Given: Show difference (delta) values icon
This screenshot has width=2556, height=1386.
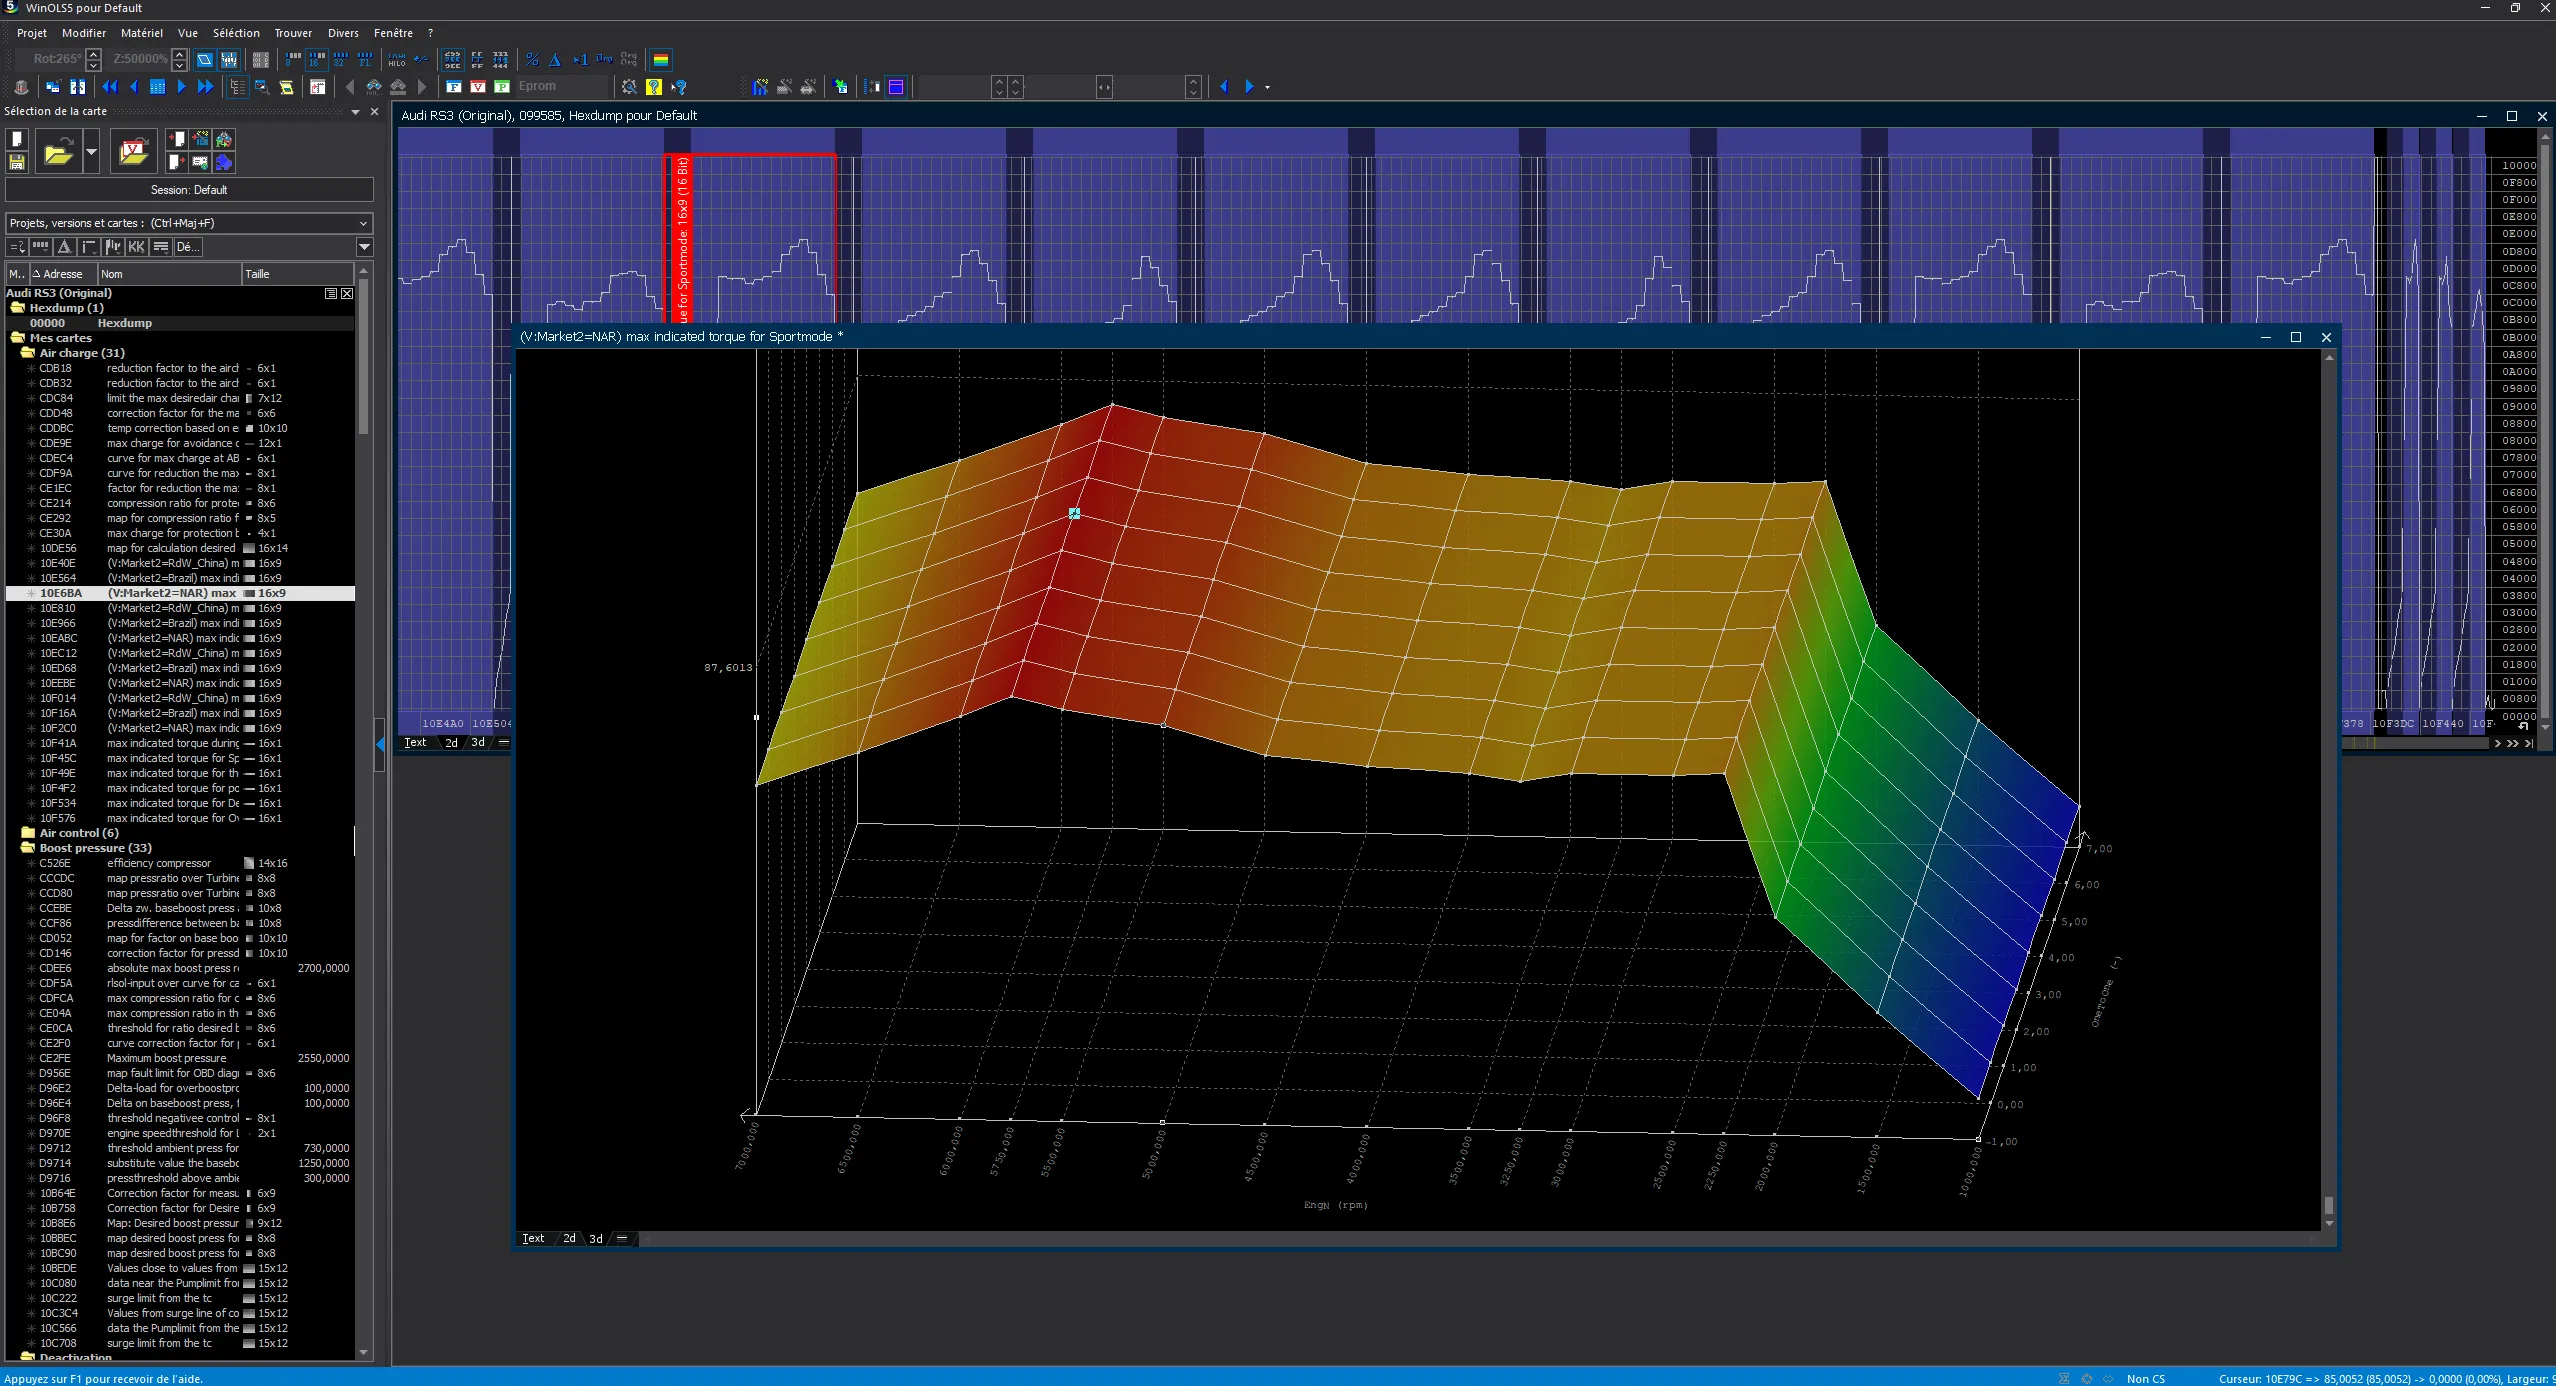Looking at the screenshot, I should coord(556,60).
